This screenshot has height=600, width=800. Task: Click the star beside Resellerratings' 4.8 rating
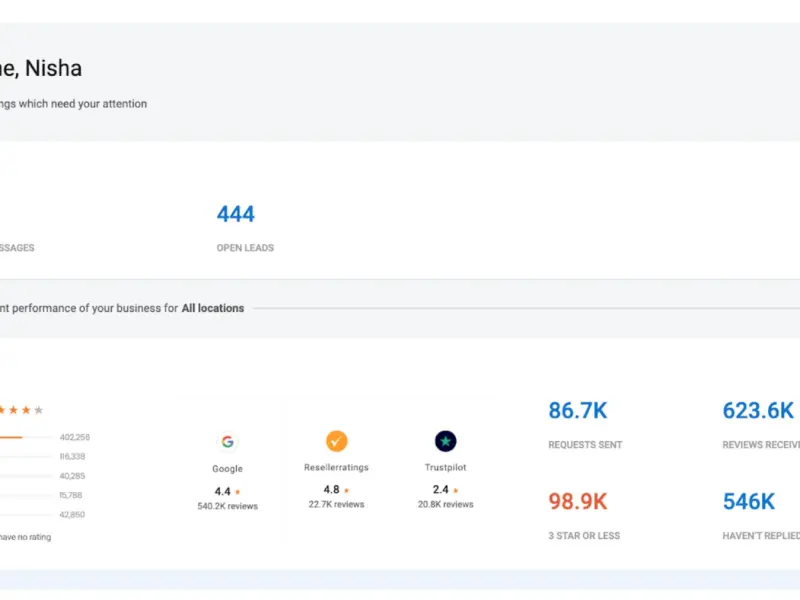click(347, 491)
